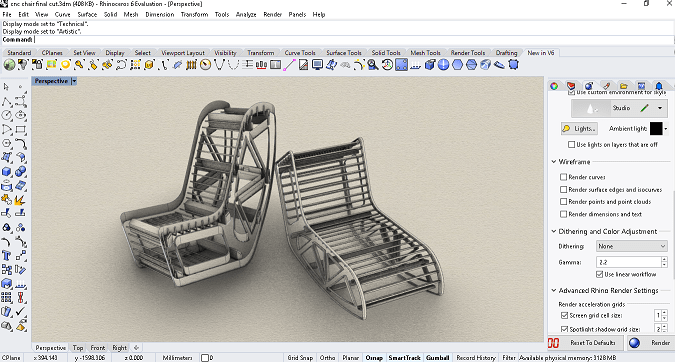675x362 pixels.
Task: Click the green sphere icon in toolbar
Action: tap(9, 65)
